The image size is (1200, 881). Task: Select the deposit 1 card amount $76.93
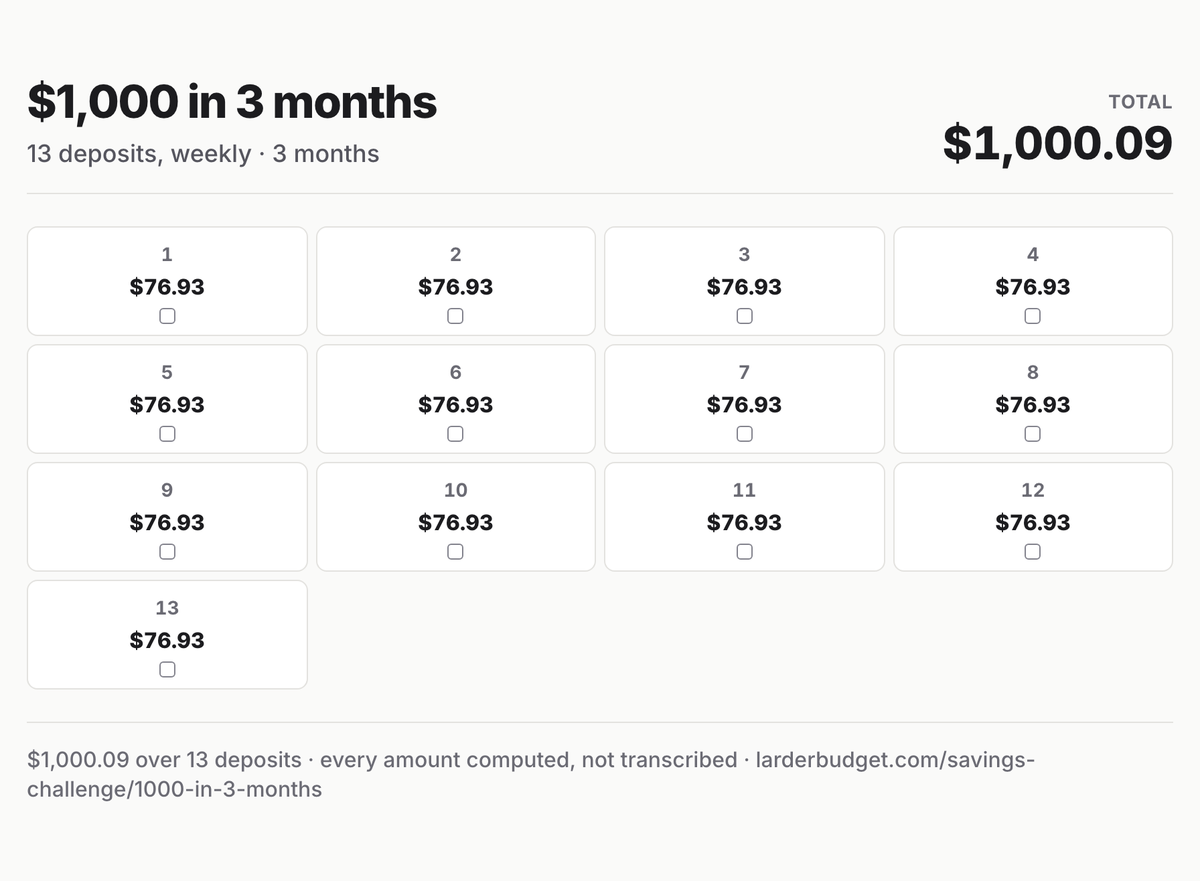pyautogui.click(x=167, y=287)
